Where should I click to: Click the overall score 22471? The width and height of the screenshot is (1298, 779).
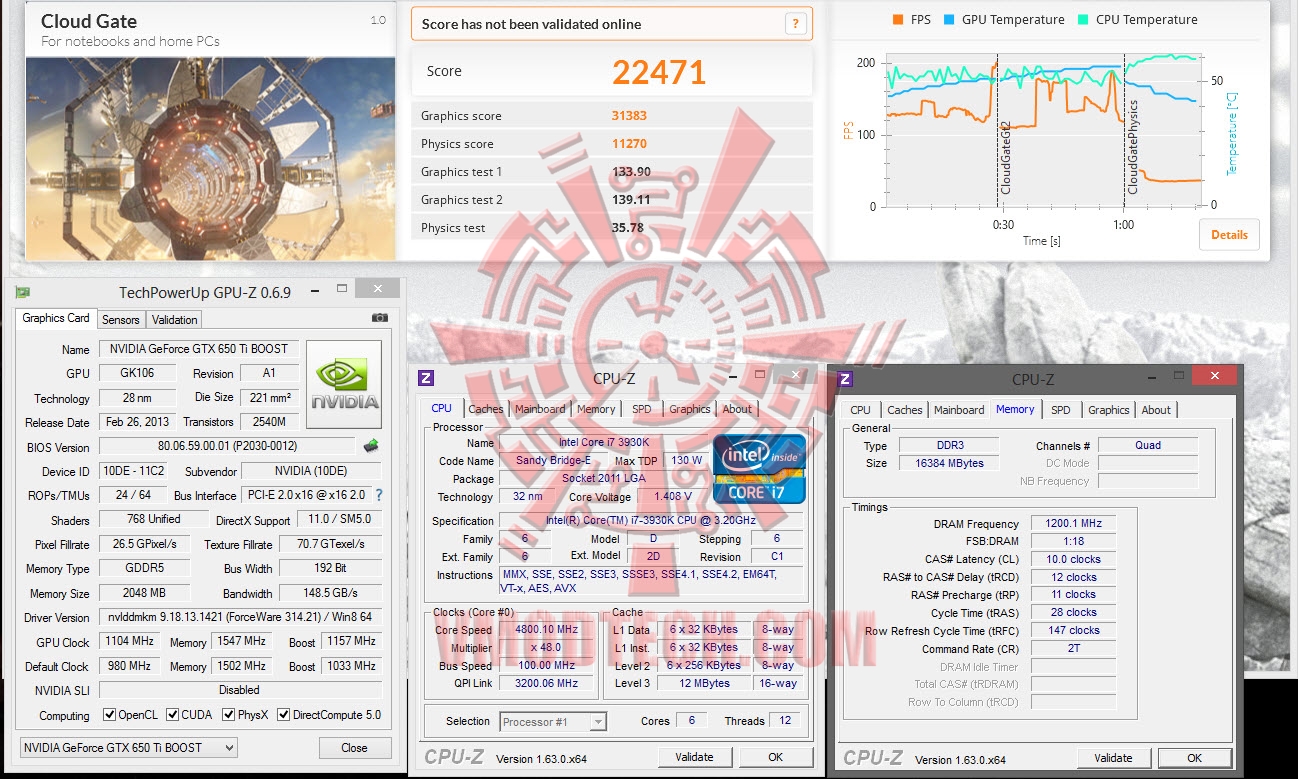point(659,72)
